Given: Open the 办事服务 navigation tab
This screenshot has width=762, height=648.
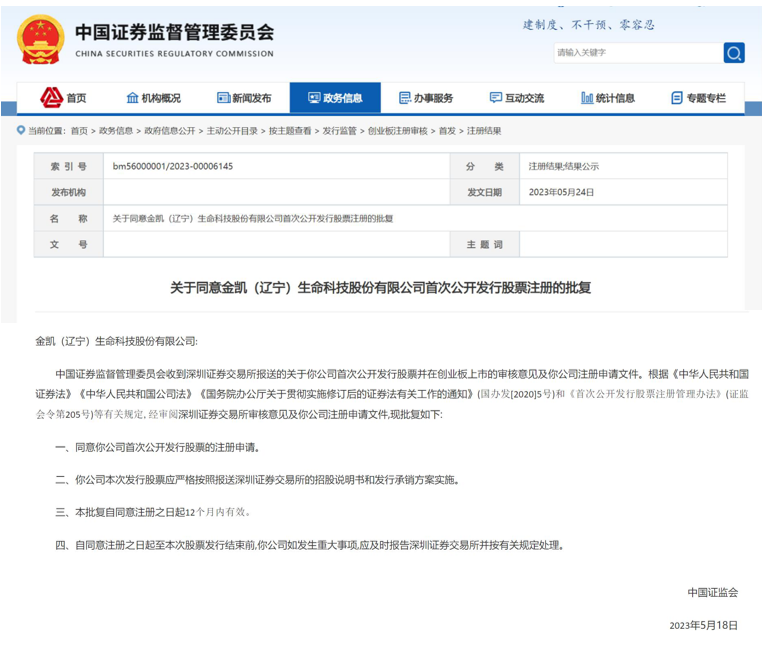Looking at the screenshot, I should (x=426, y=98).
